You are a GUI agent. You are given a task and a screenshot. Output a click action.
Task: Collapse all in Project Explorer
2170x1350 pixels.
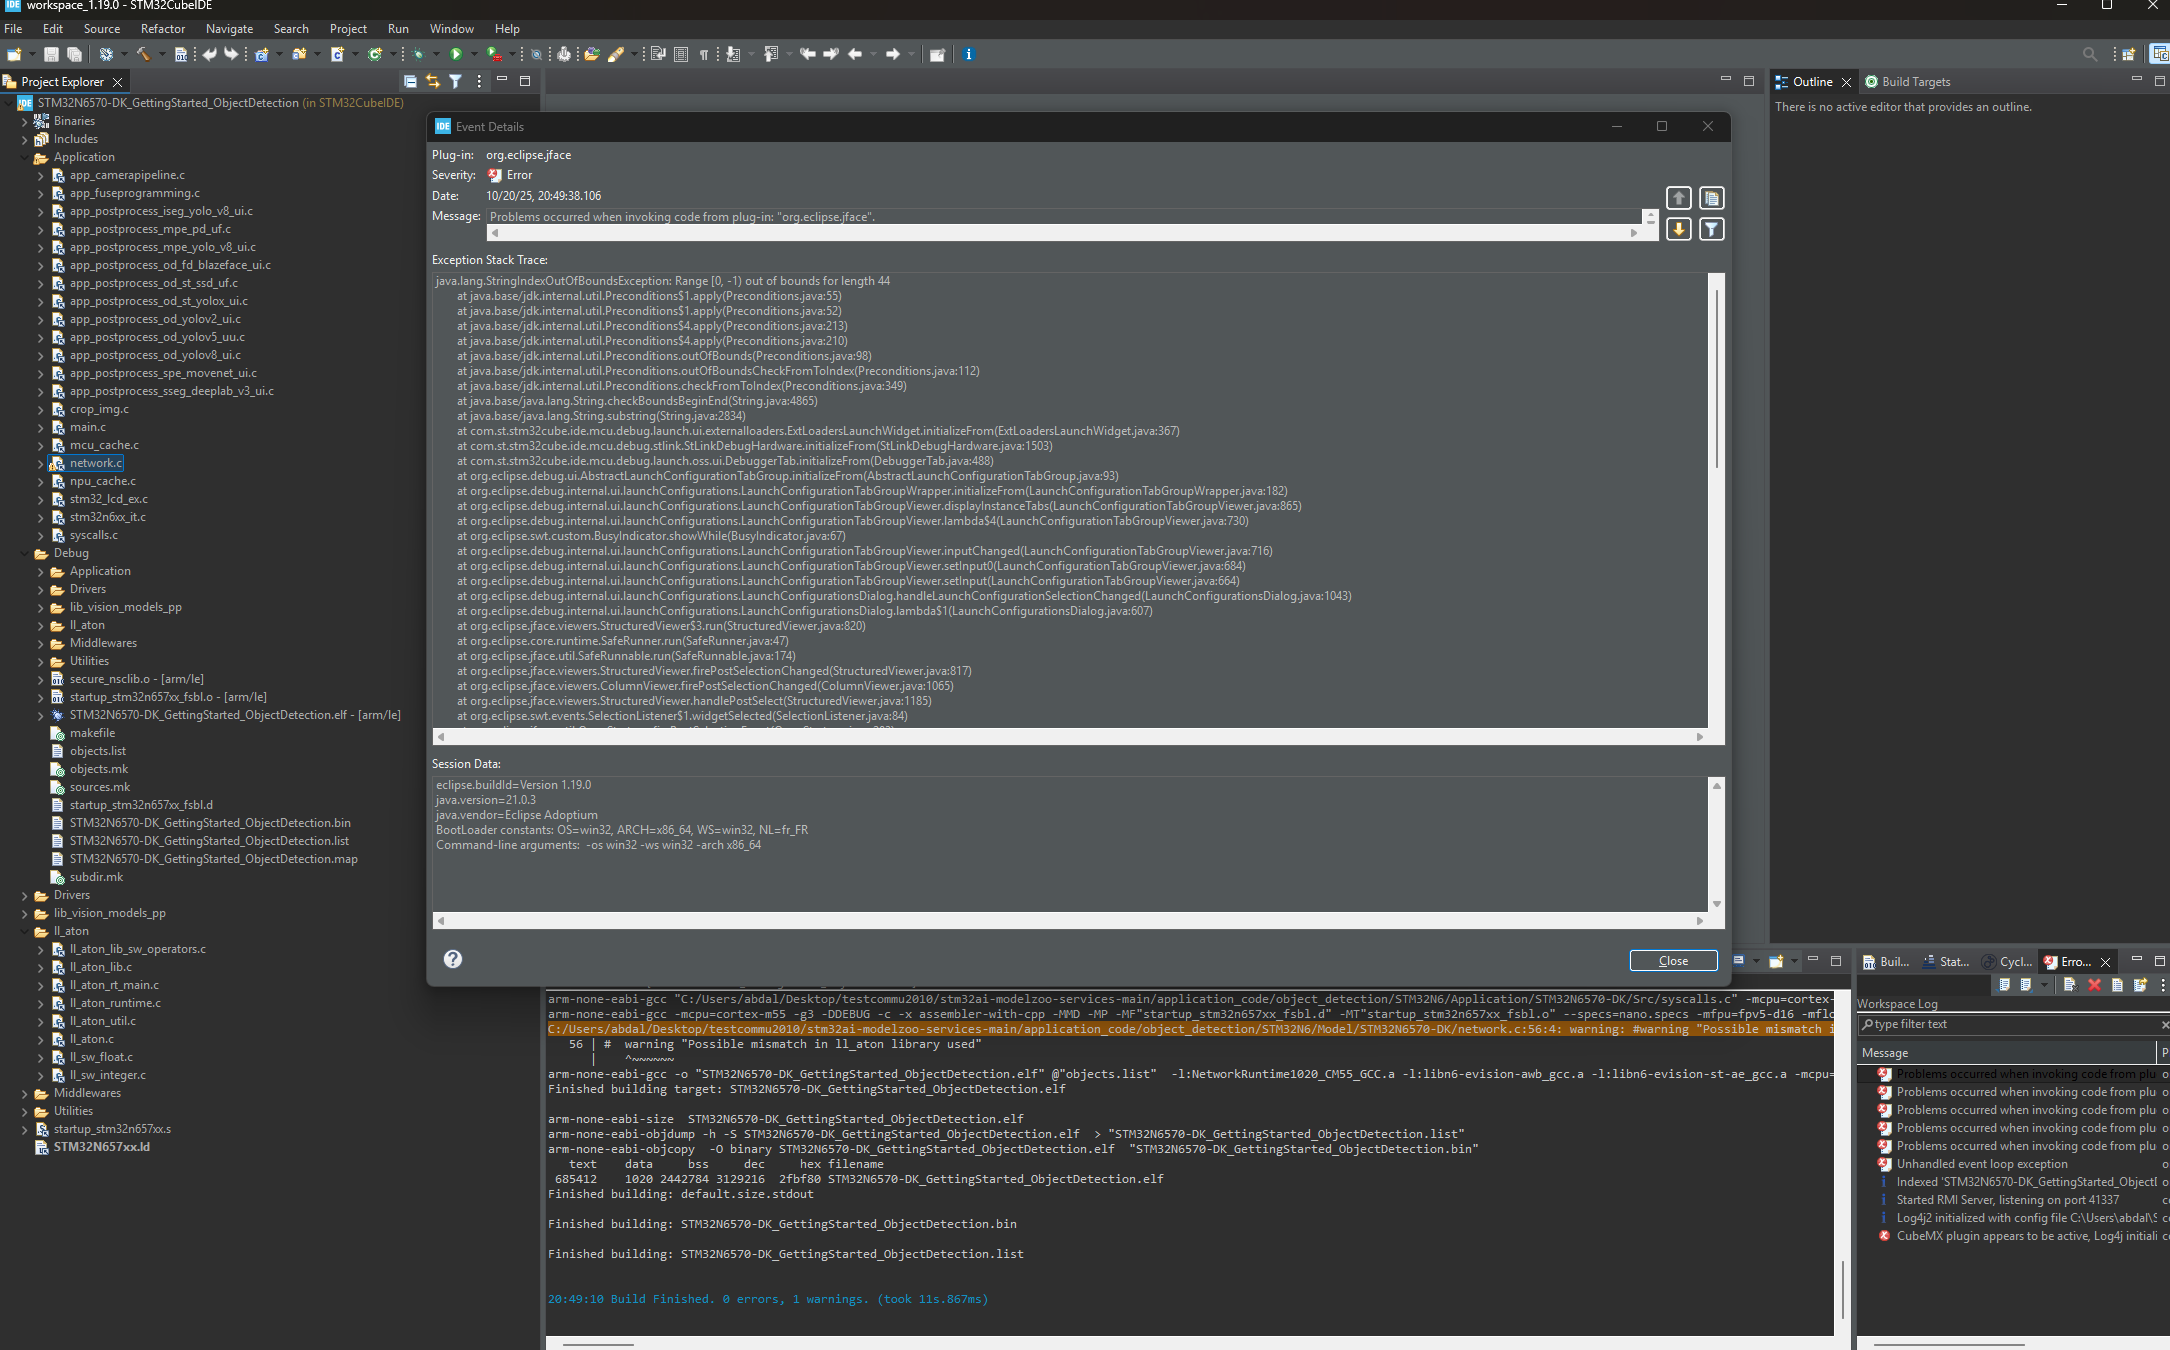(x=410, y=82)
